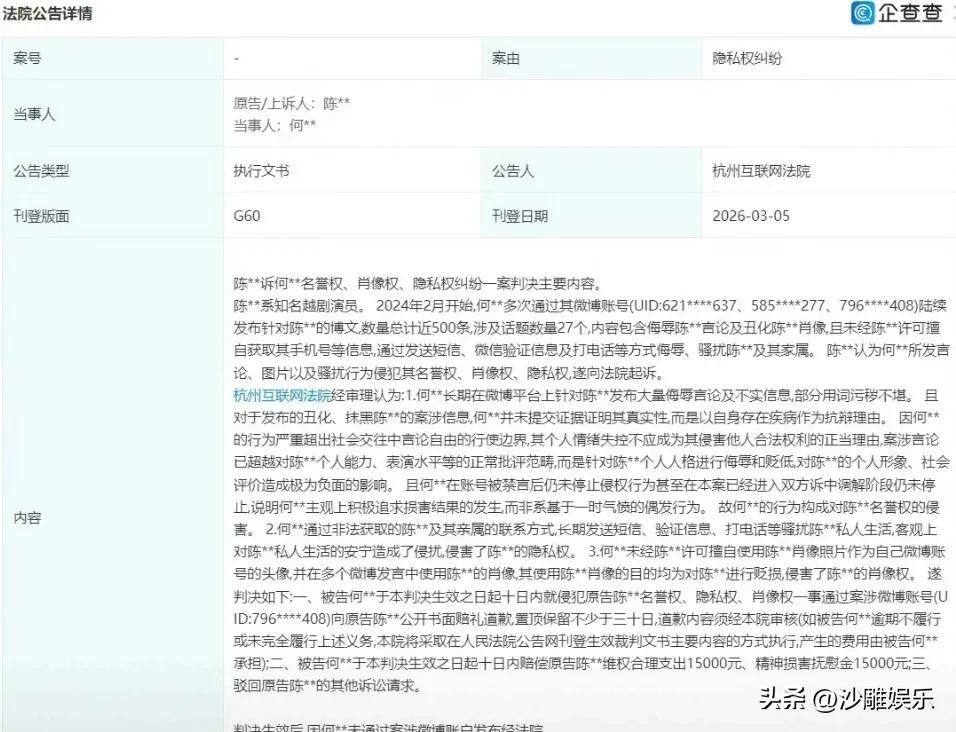This screenshot has height=732, width=956.
Task: Select the 执行文书 value
Action: 261,171
